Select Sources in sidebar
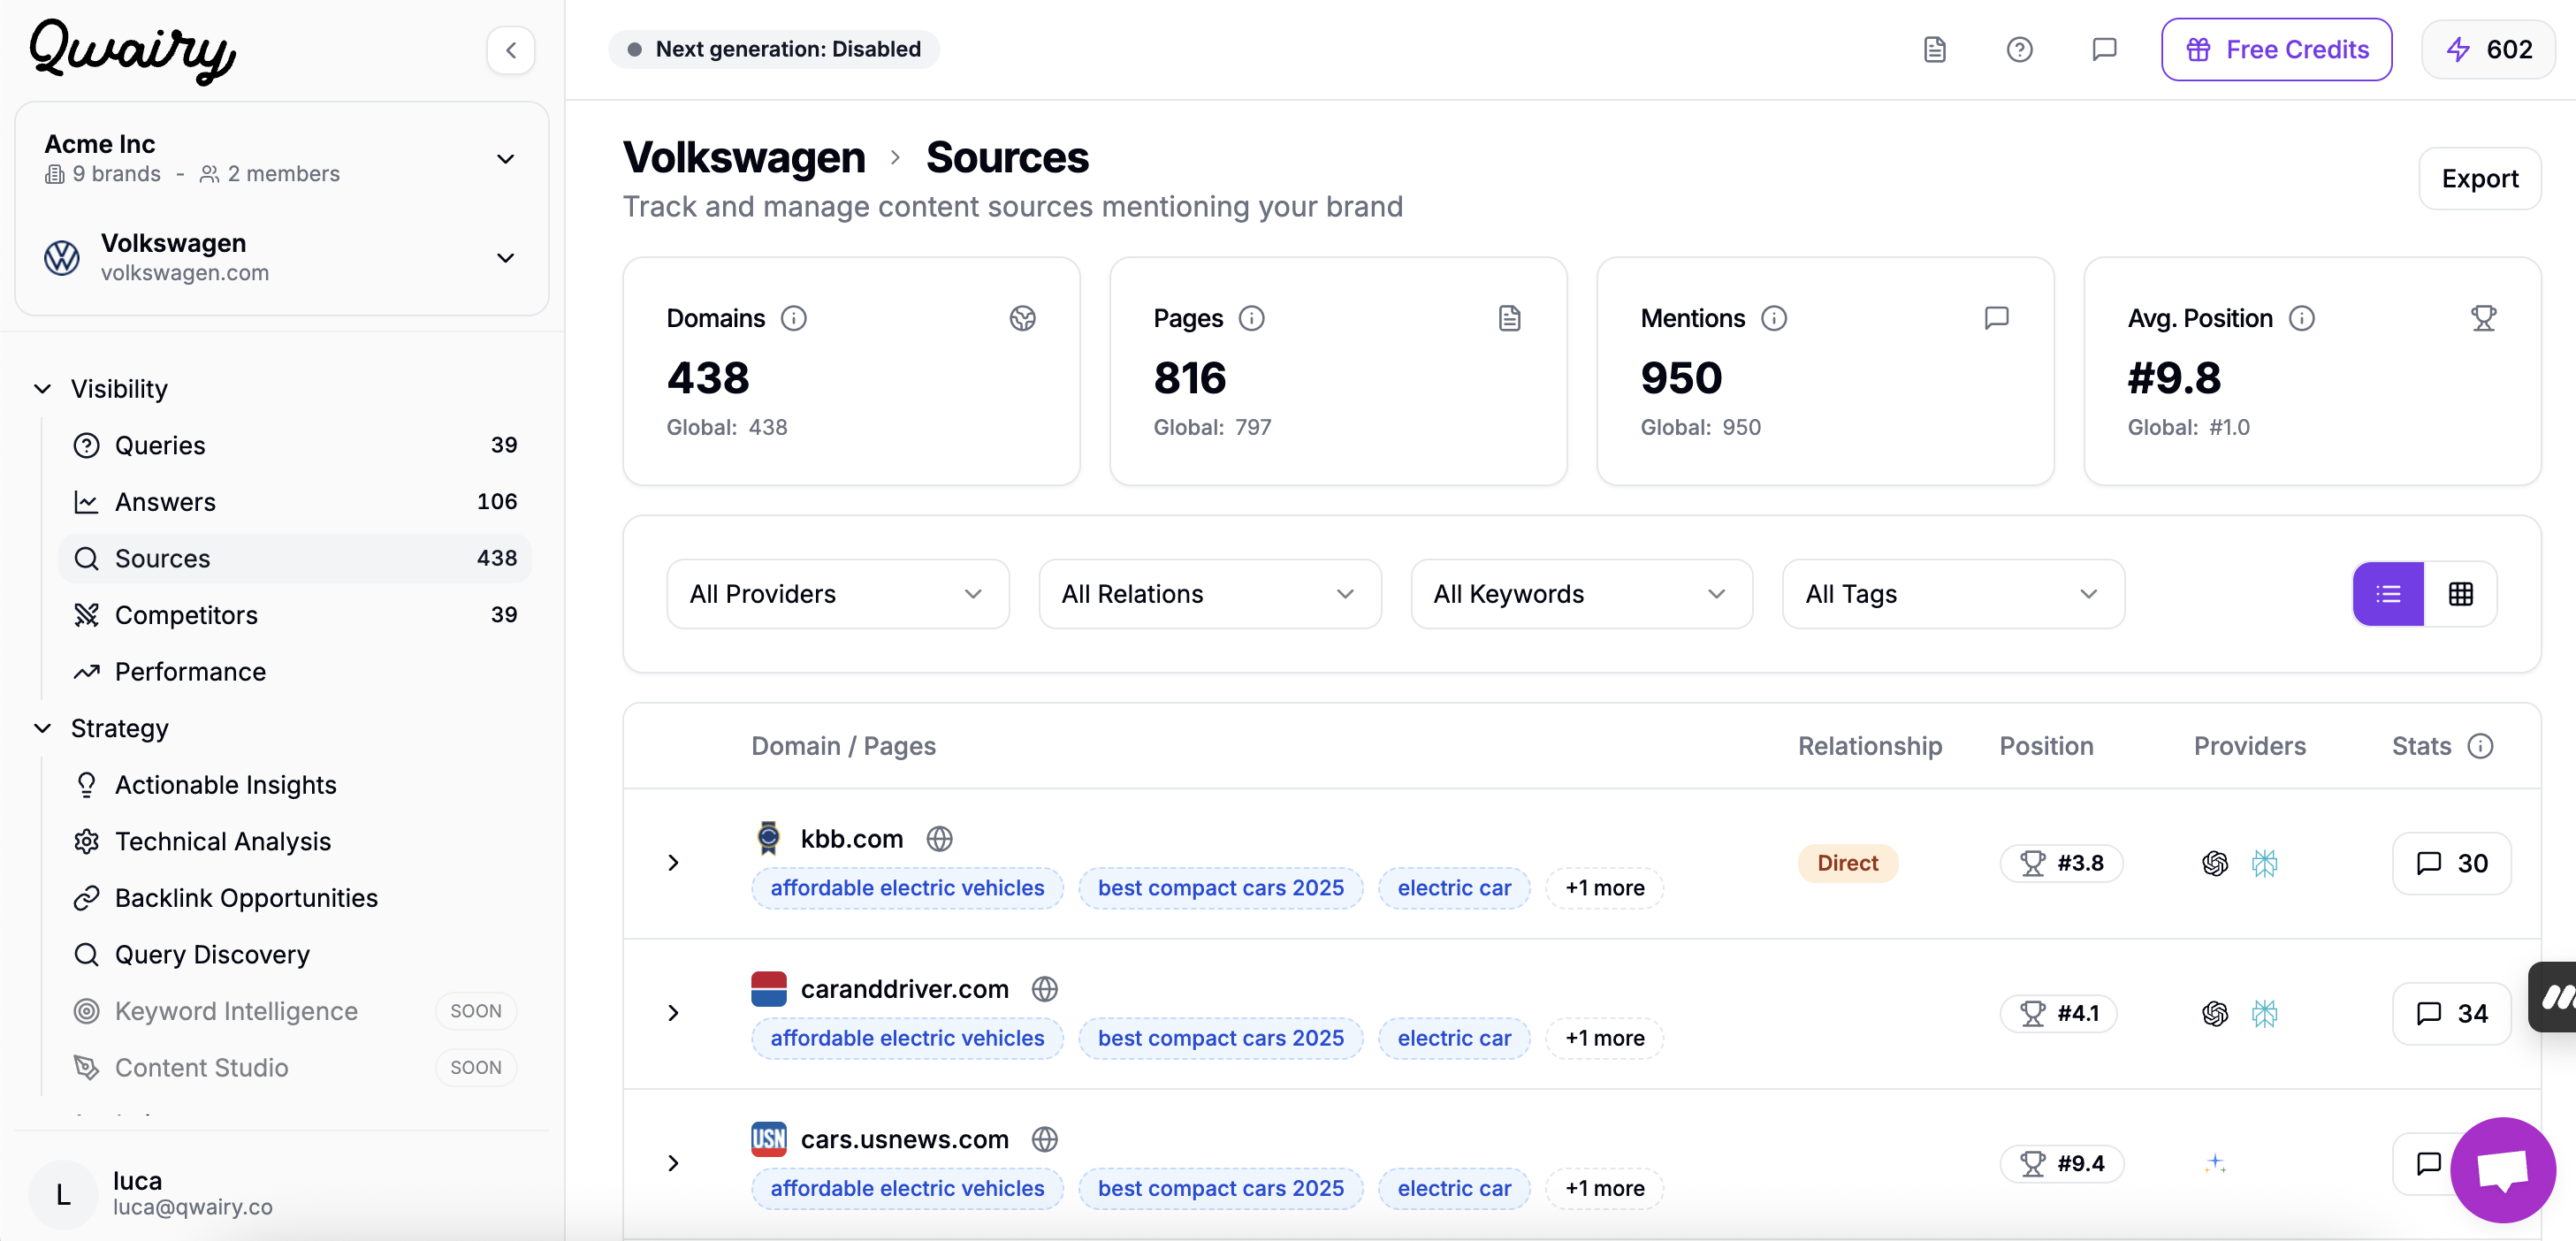Viewport: 2576px width, 1241px height. click(295, 558)
